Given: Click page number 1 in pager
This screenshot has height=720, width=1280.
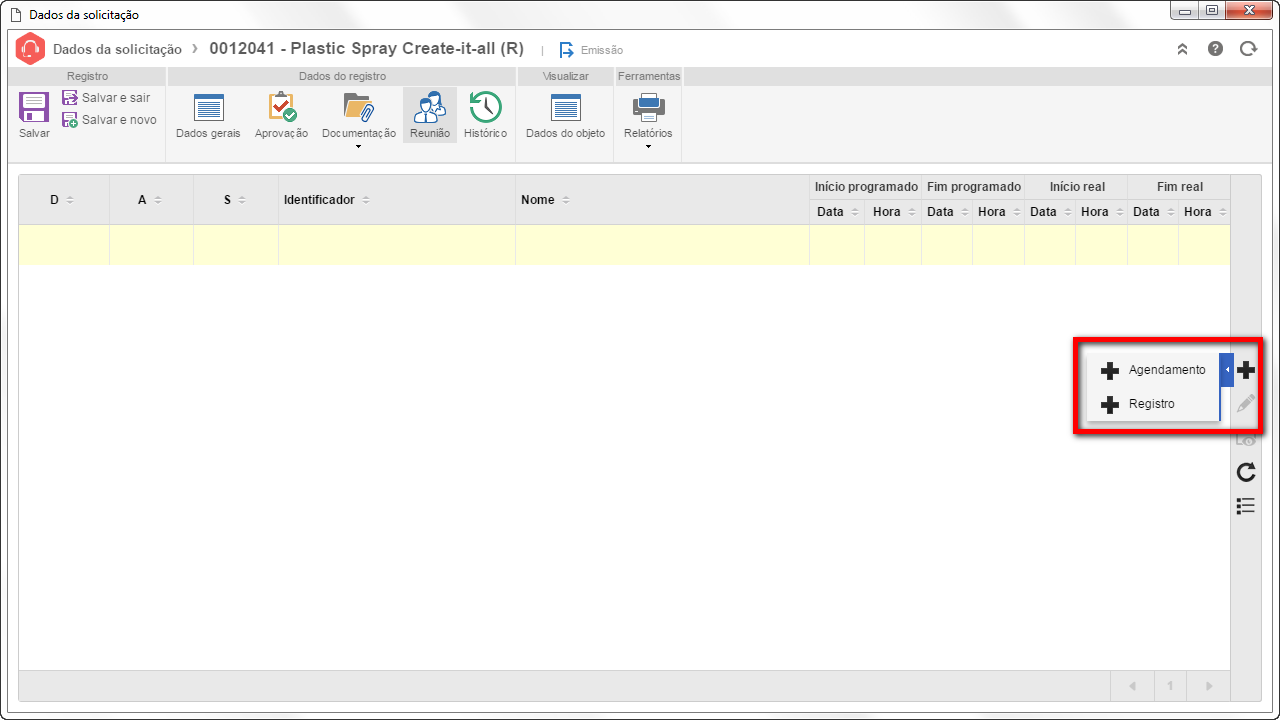Looking at the screenshot, I should click(1170, 686).
